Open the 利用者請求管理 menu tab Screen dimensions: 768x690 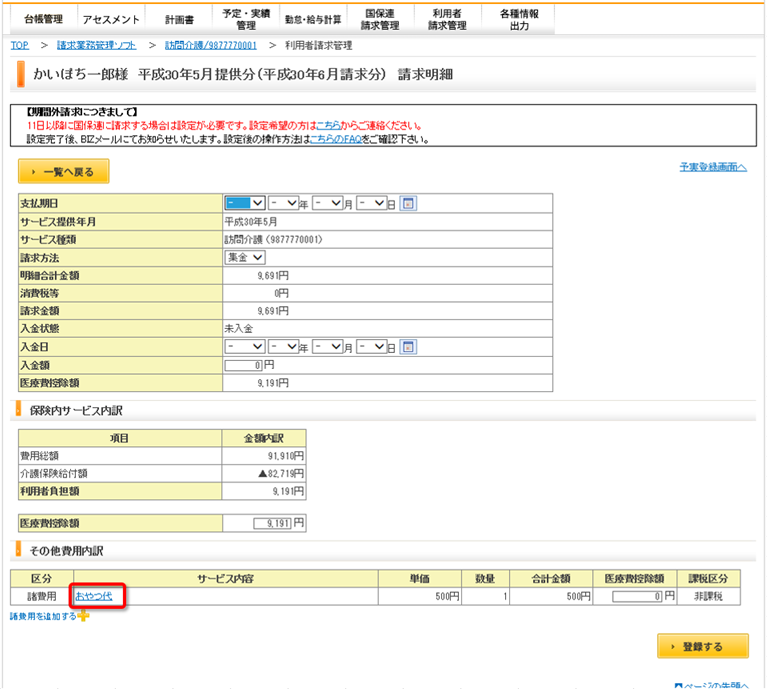[448, 19]
